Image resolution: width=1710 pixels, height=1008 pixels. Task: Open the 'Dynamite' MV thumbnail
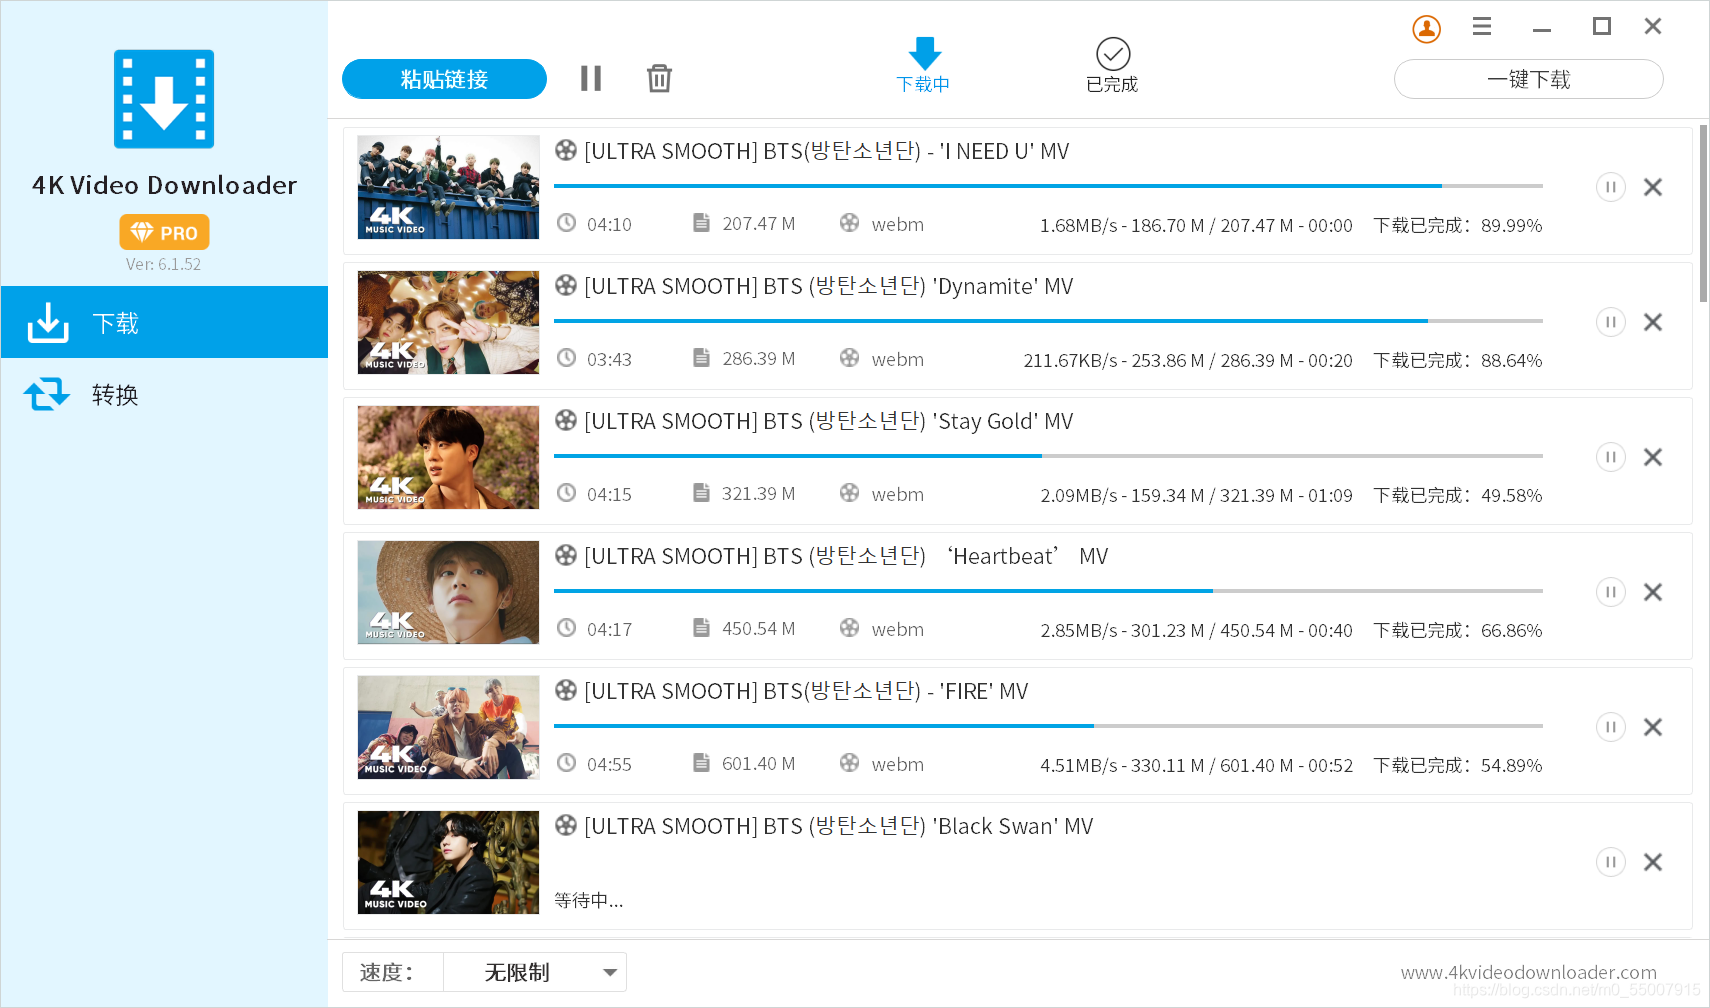coord(448,322)
